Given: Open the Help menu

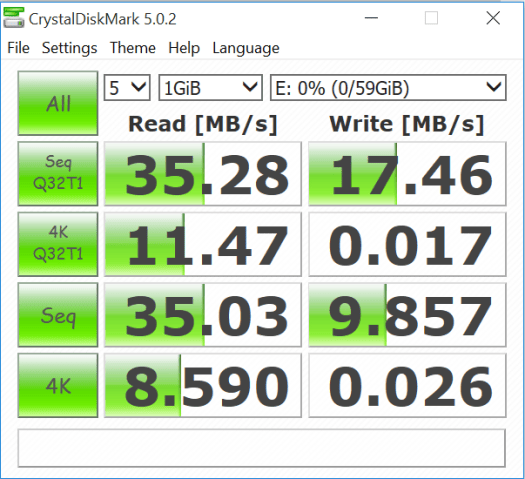Looking at the screenshot, I should point(184,48).
